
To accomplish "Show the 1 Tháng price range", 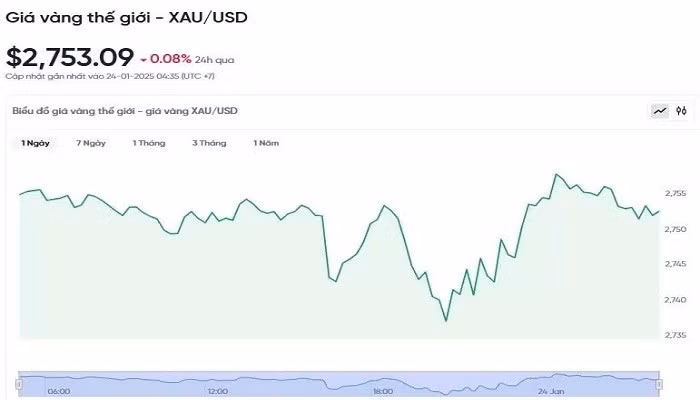I will pos(149,143).
